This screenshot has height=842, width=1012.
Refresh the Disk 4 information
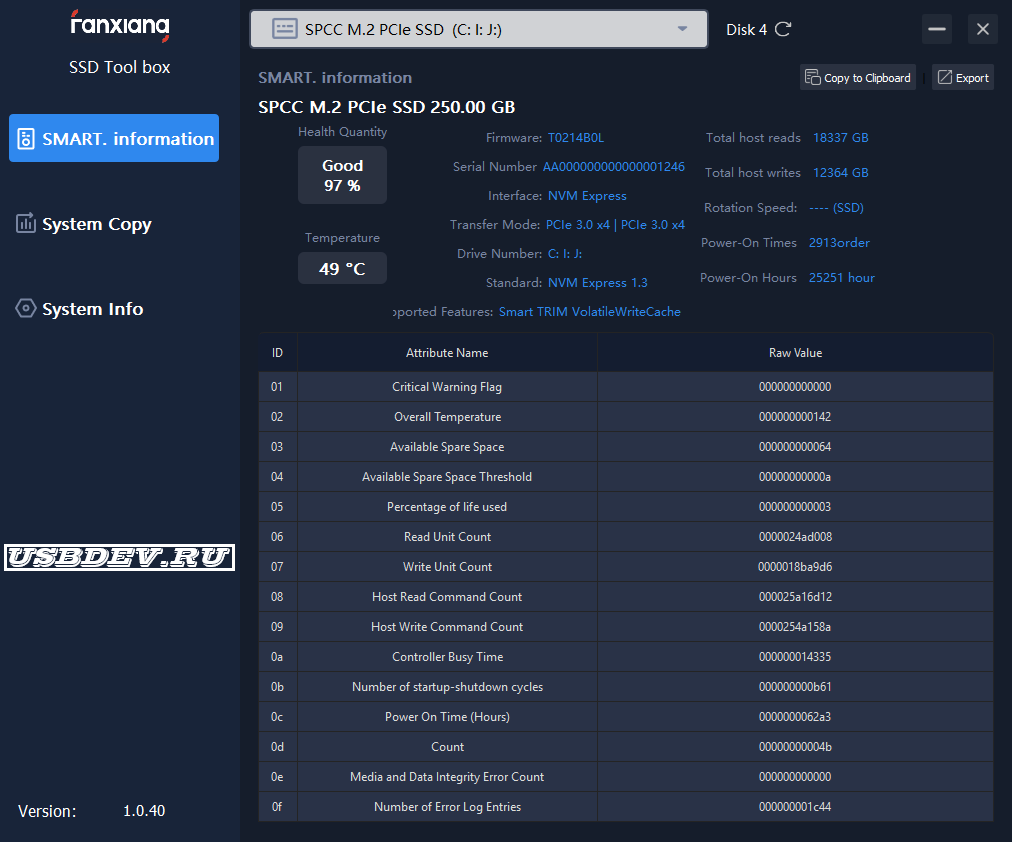783,29
